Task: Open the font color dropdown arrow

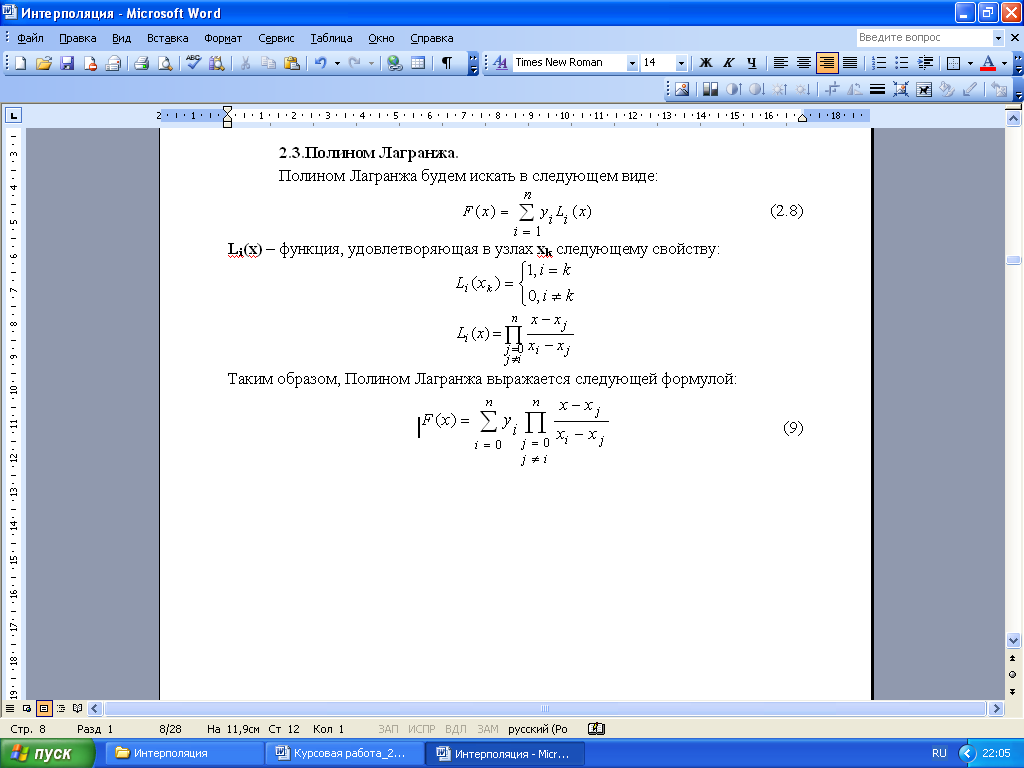Action: click(x=1004, y=63)
